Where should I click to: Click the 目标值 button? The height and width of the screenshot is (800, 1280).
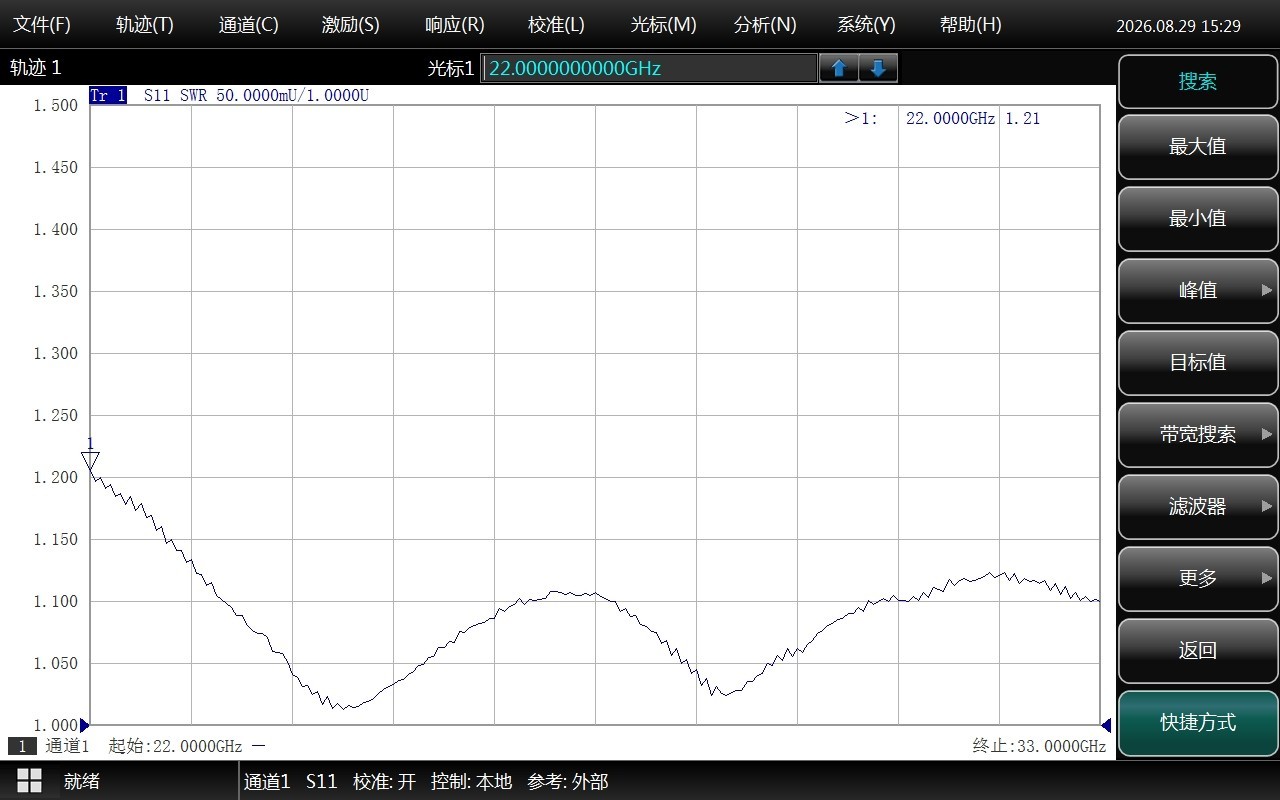[1198, 362]
